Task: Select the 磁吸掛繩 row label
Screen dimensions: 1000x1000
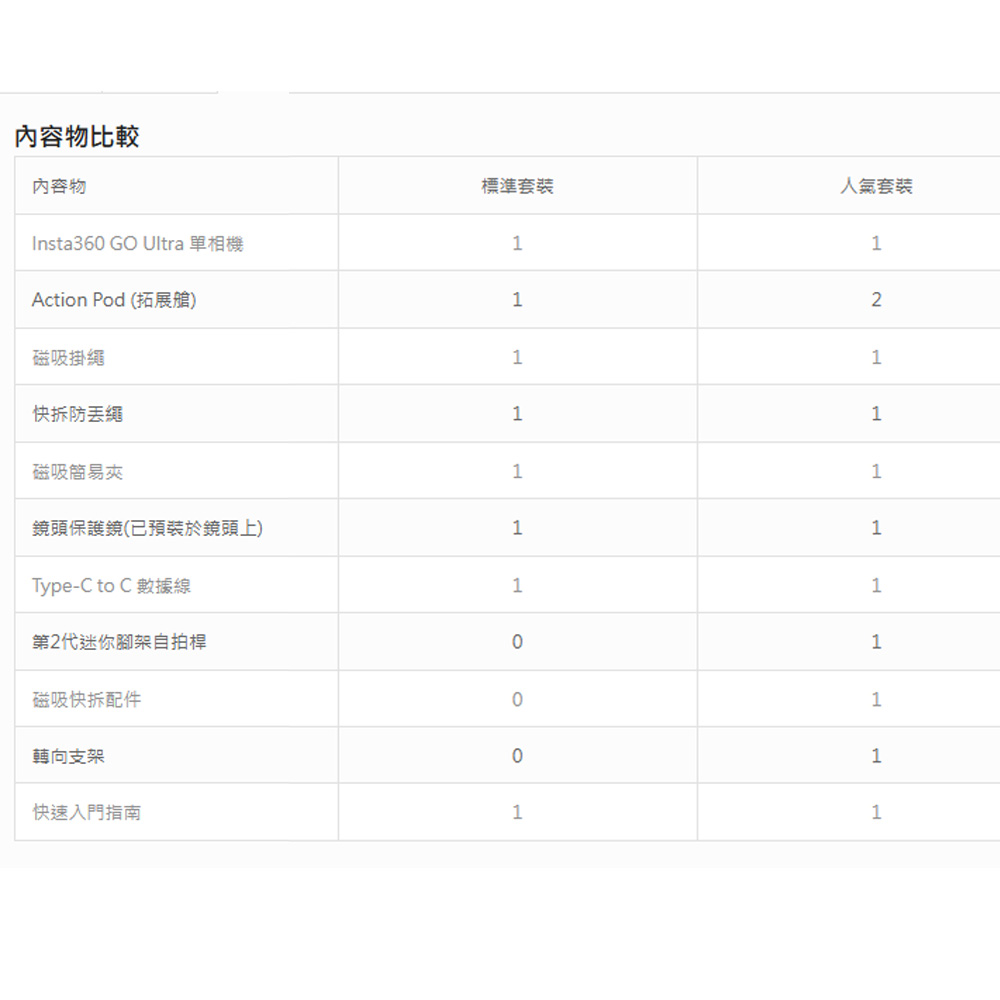Action: click(68, 357)
